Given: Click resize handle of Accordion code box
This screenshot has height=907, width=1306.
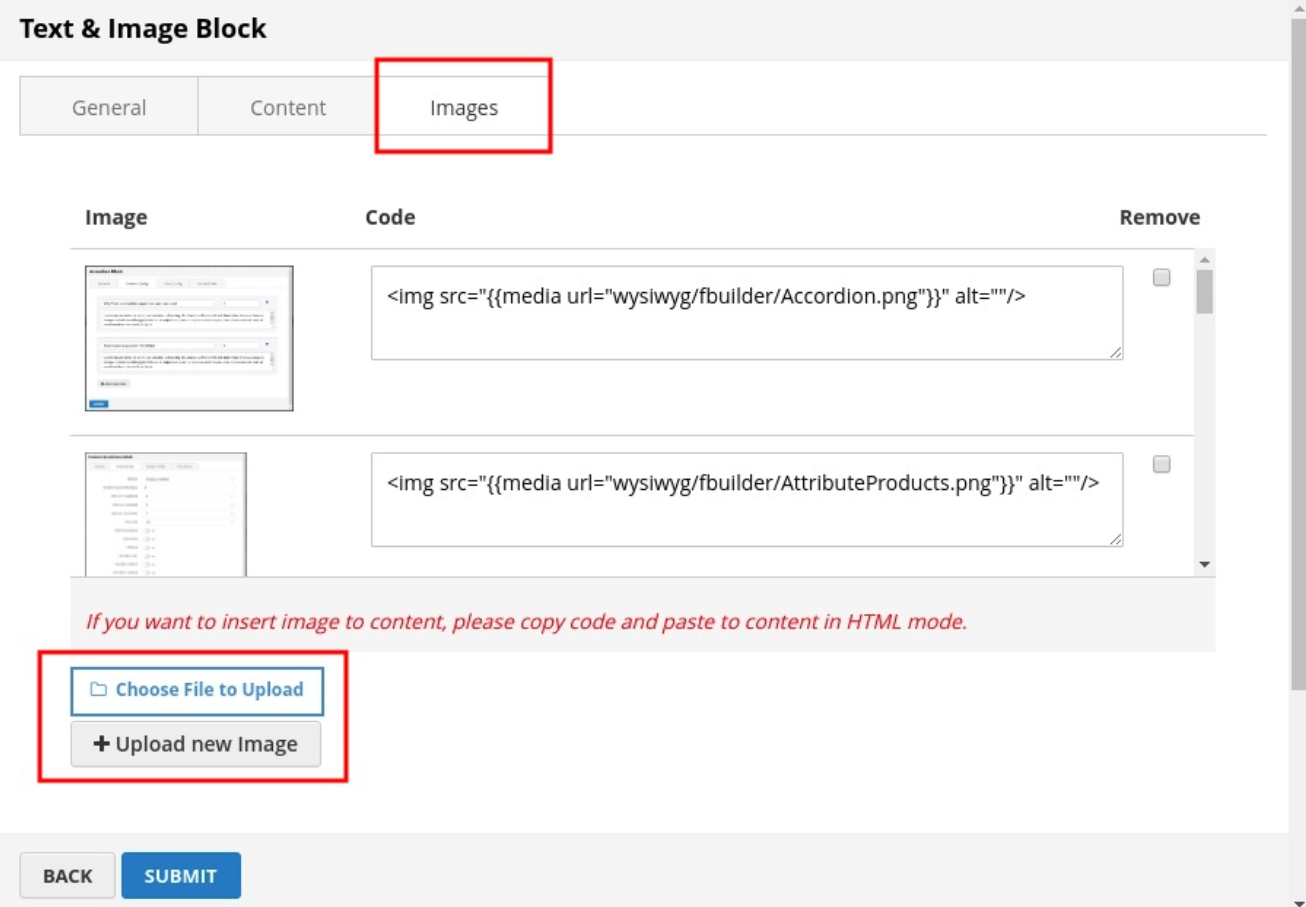Looking at the screenshot, I should click(1115, 352).
